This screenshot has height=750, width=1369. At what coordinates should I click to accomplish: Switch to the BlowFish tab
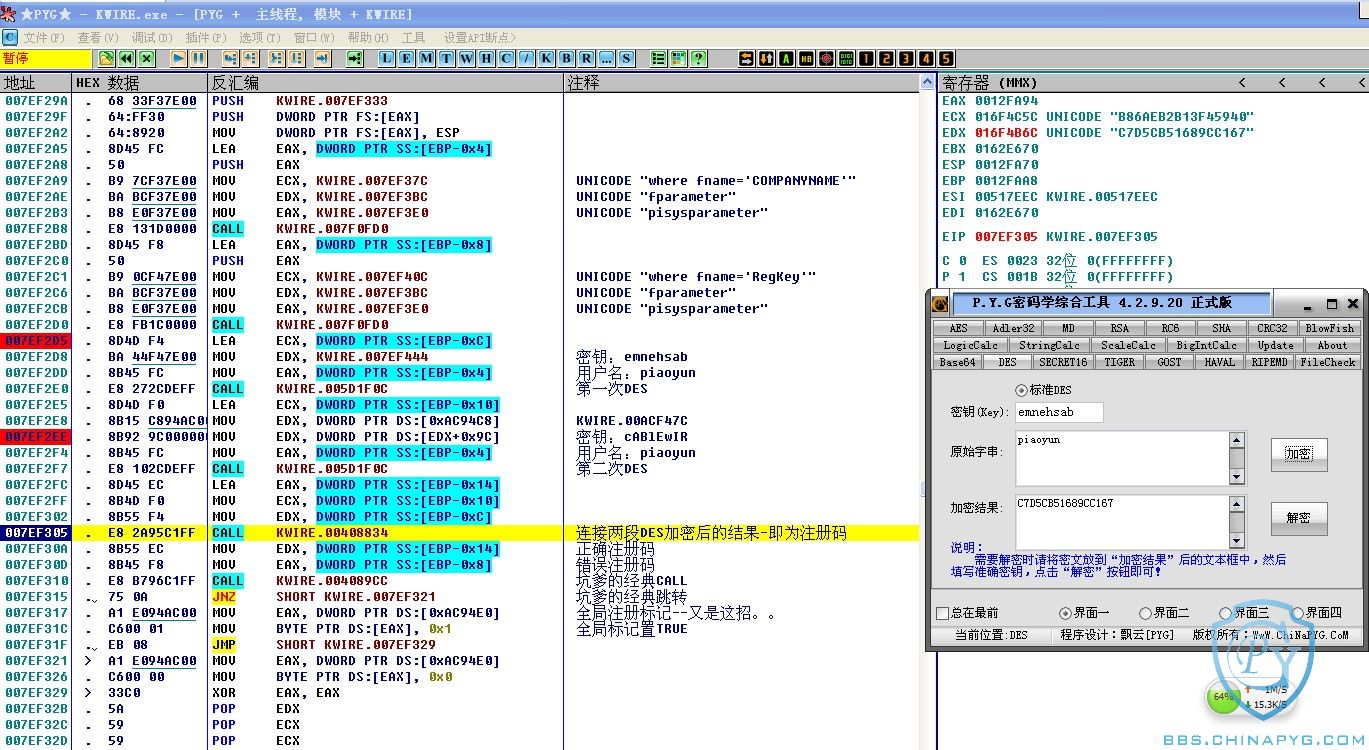[1329, 328]
